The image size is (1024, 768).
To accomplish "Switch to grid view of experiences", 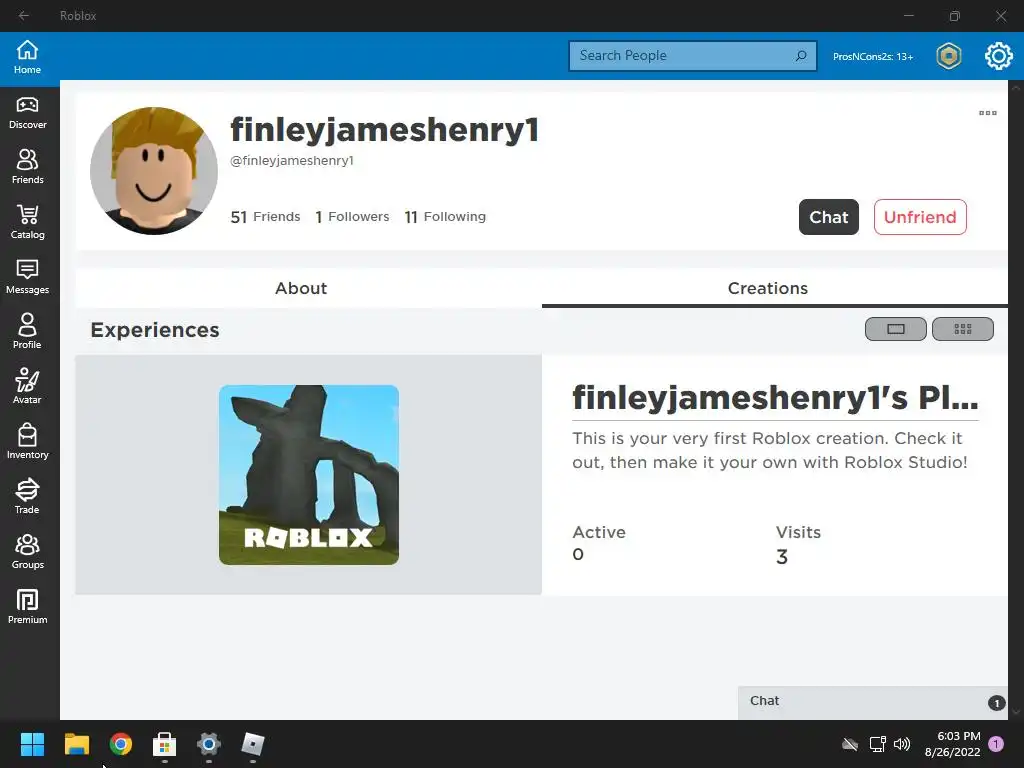I will click(963, 329).
